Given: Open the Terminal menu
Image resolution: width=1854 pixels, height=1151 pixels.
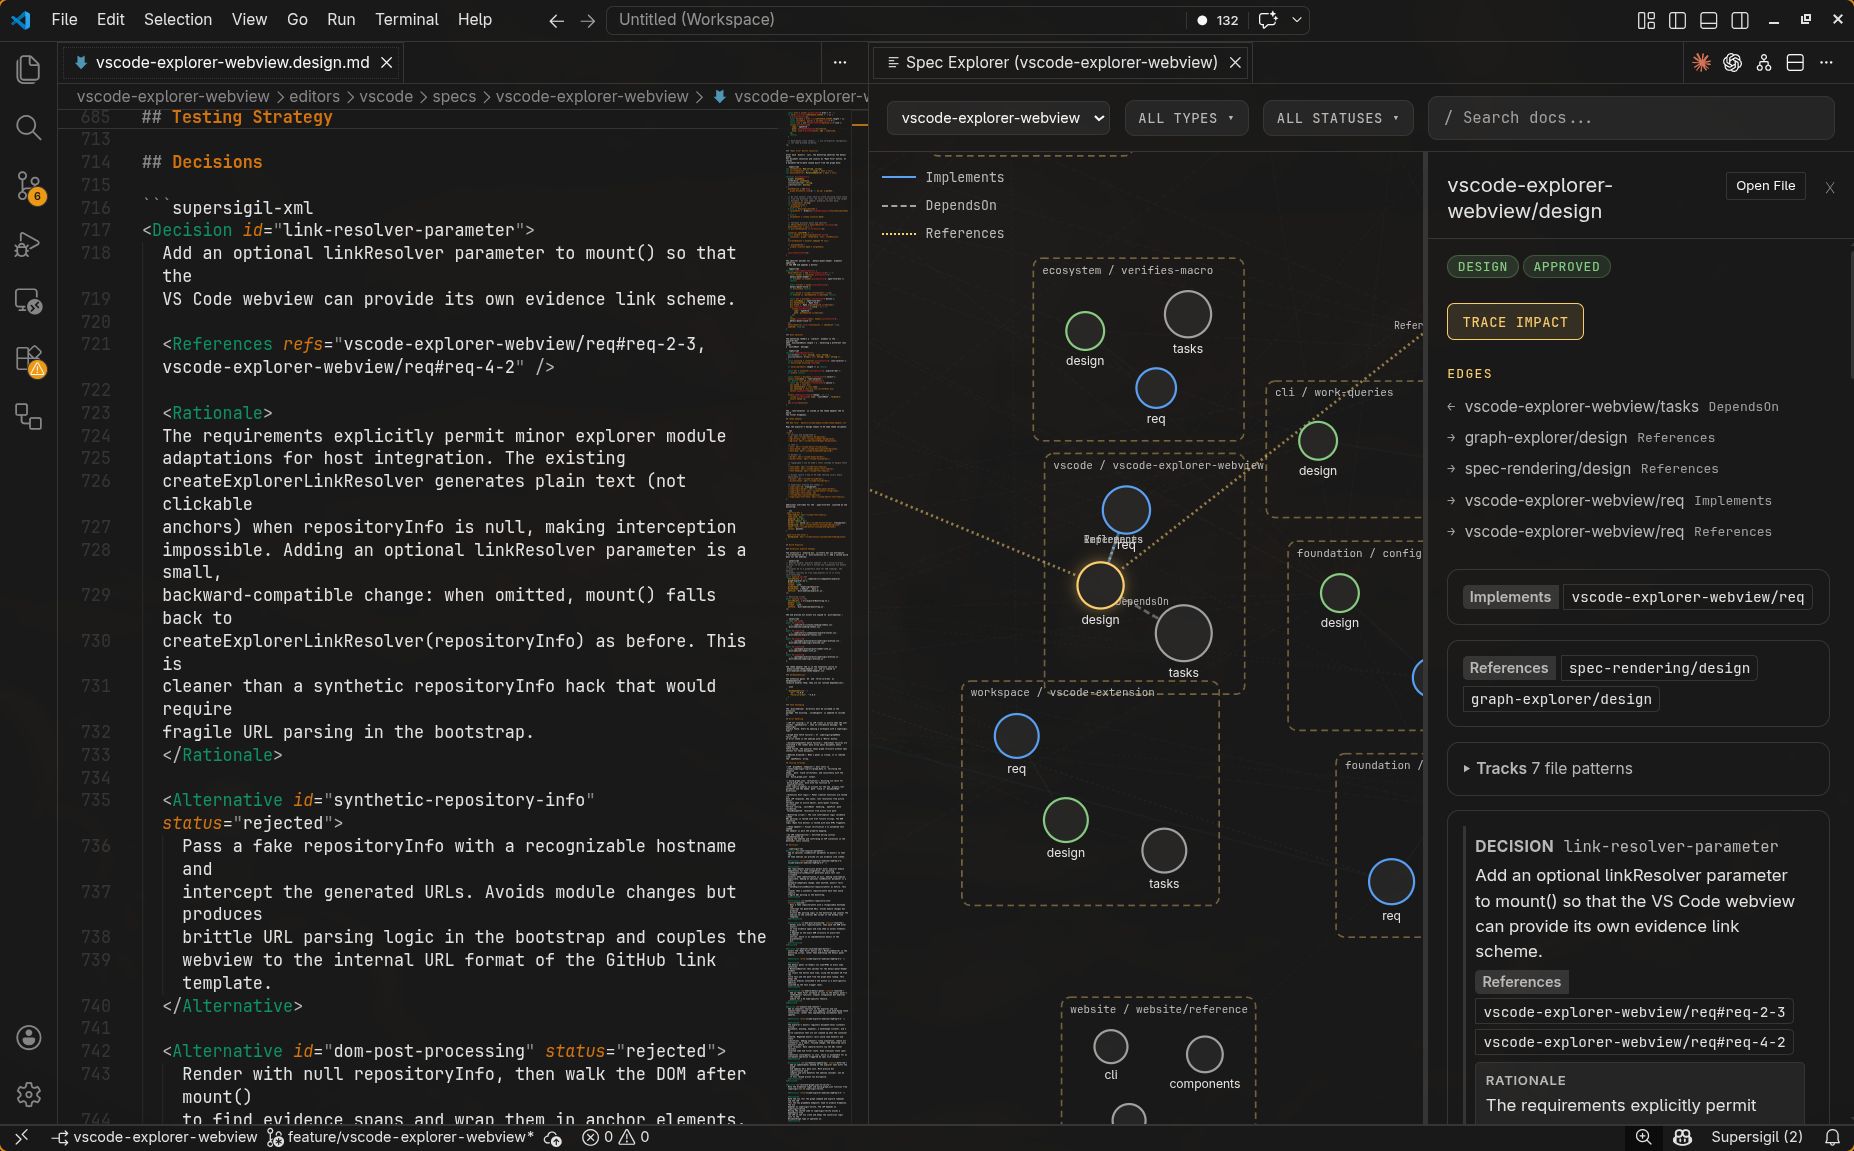Looking at the screenshot, I should (406, 19).
